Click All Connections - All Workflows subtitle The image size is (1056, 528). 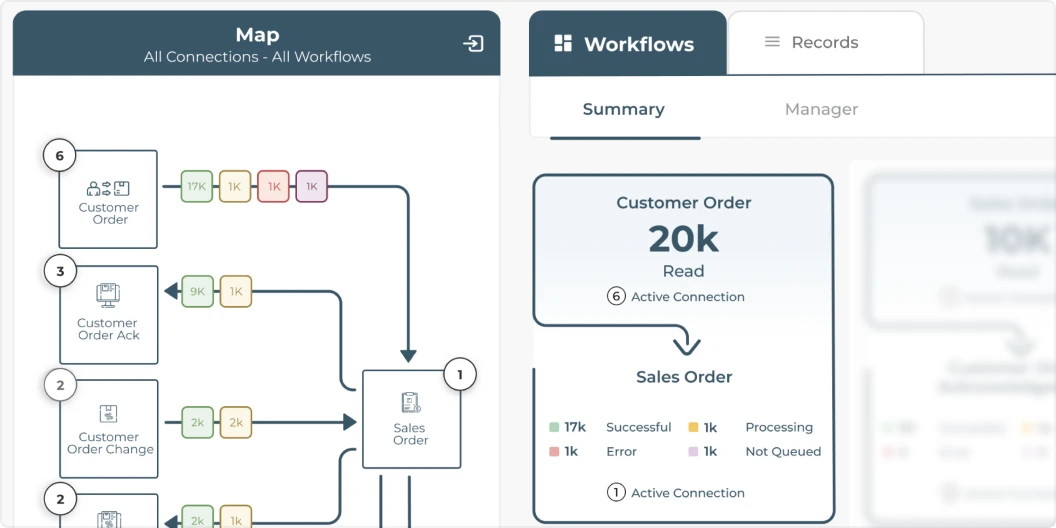tap(257, 57)
